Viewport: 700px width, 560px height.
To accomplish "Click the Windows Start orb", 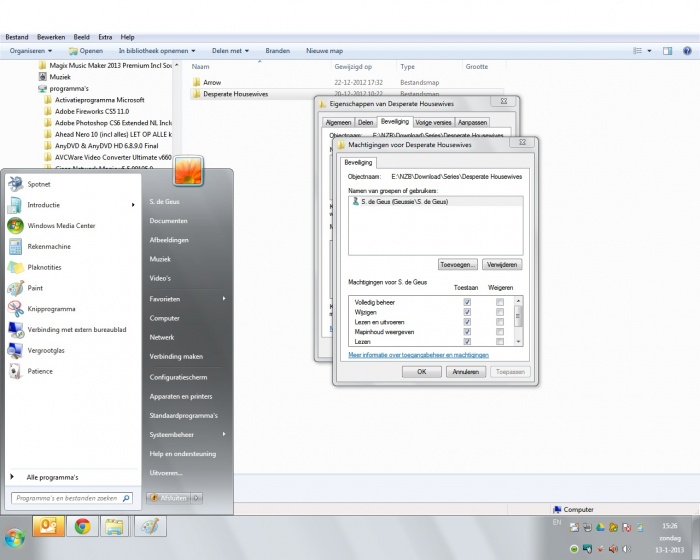I will (x=15, y=538).
